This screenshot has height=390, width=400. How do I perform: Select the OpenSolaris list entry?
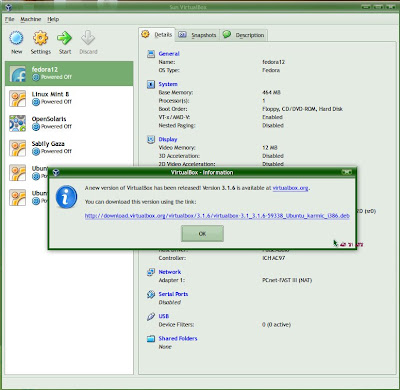click(x=69, y=123)
